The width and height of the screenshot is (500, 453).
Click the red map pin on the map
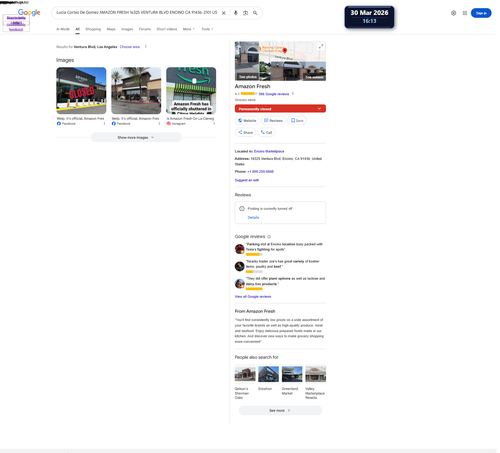click(x=285, y=51)
